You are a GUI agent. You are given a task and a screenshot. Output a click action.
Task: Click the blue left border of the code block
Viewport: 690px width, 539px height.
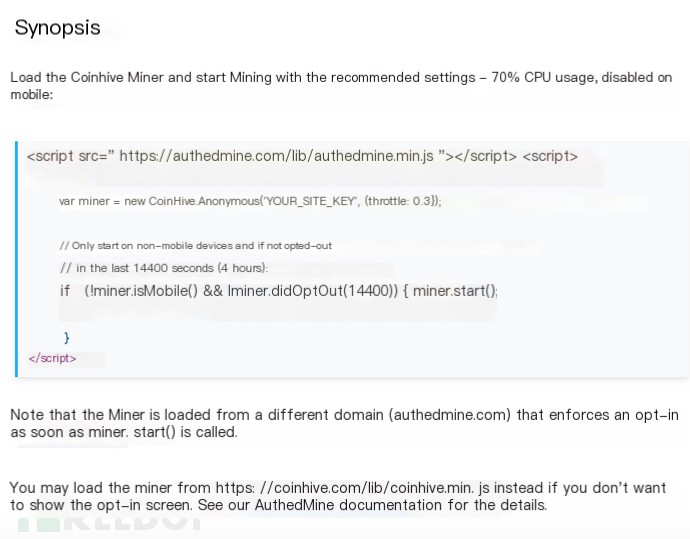[17, 259]
